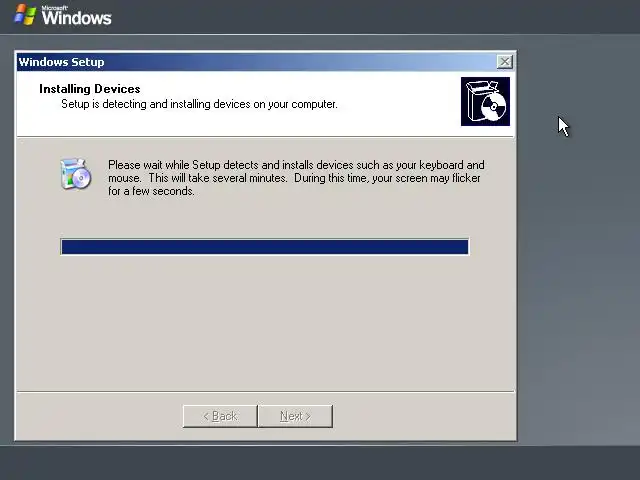Click the Windows Setup title bar
This screenshot has height=480, width=640.
266,62
